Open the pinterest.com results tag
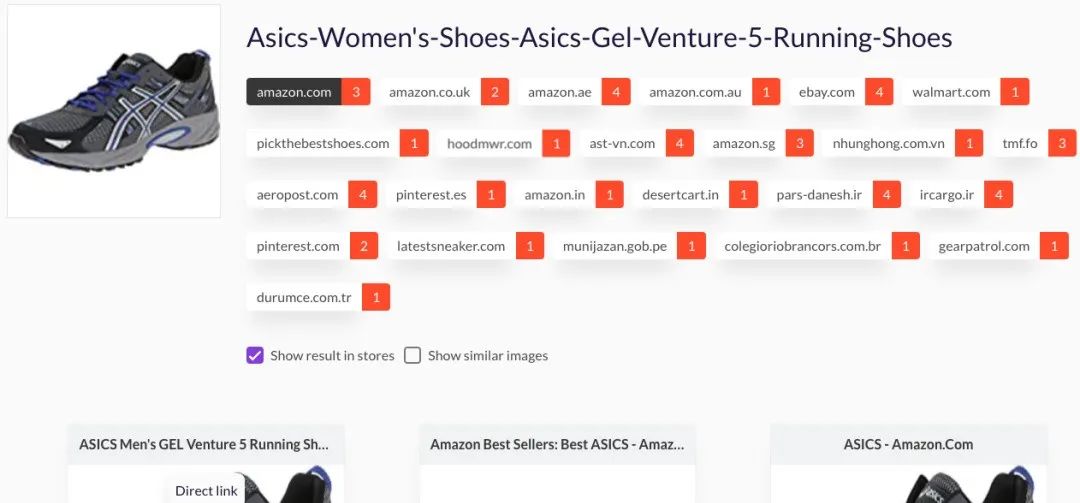The width and height of the screenshot is (1080, 503). point(298,246)
